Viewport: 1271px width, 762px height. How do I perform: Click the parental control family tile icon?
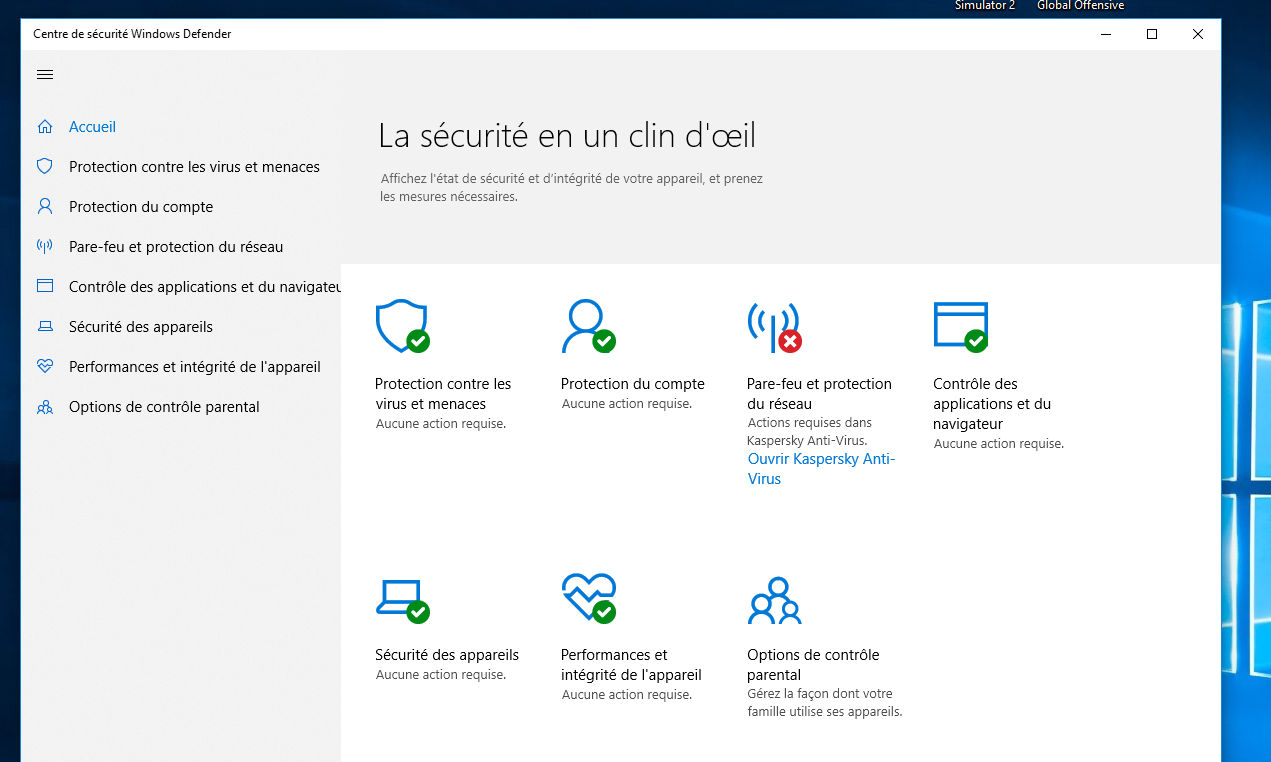tap(774, 600)
